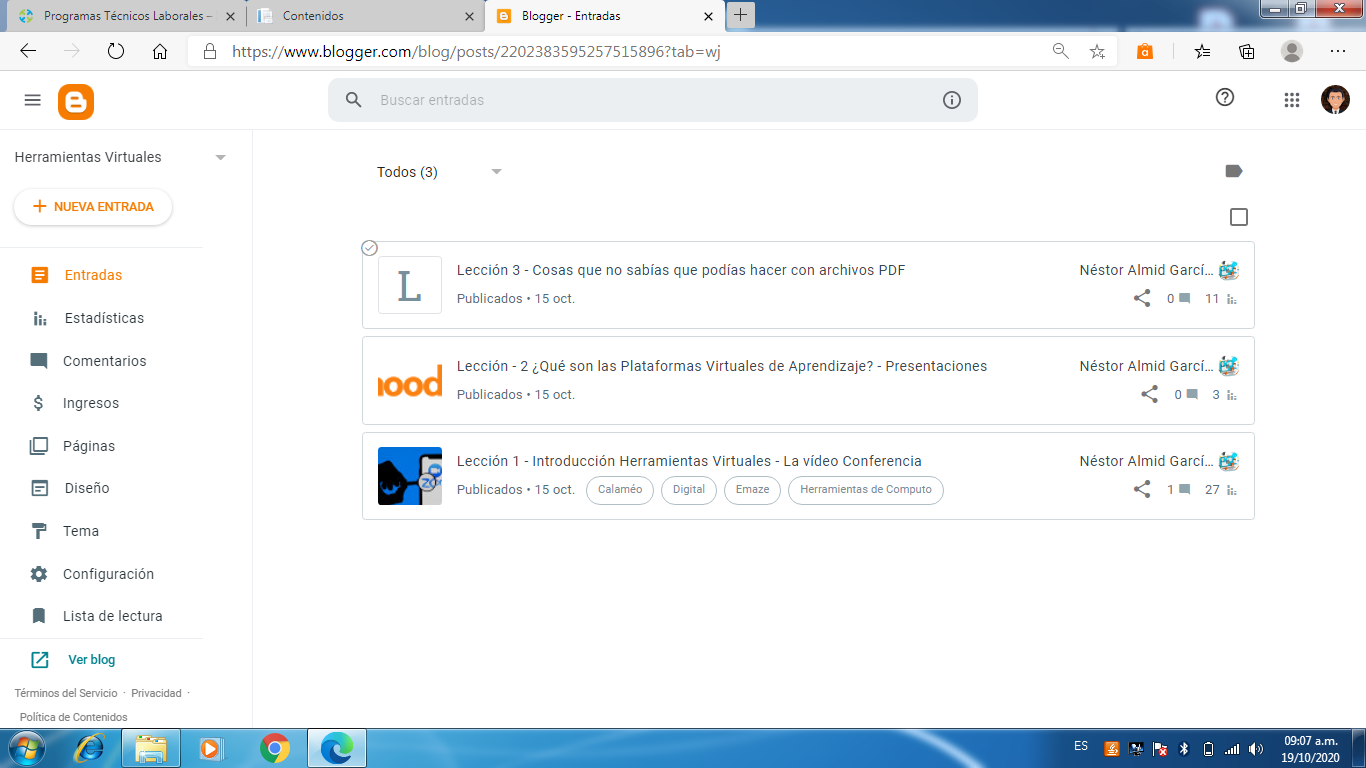Open the Google apps grid
Screen dimensions: 1366x768
[1291, 100]
